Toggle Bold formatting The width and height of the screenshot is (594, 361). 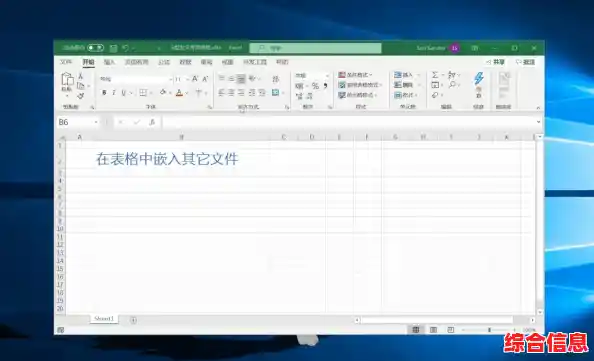point(104,92)
